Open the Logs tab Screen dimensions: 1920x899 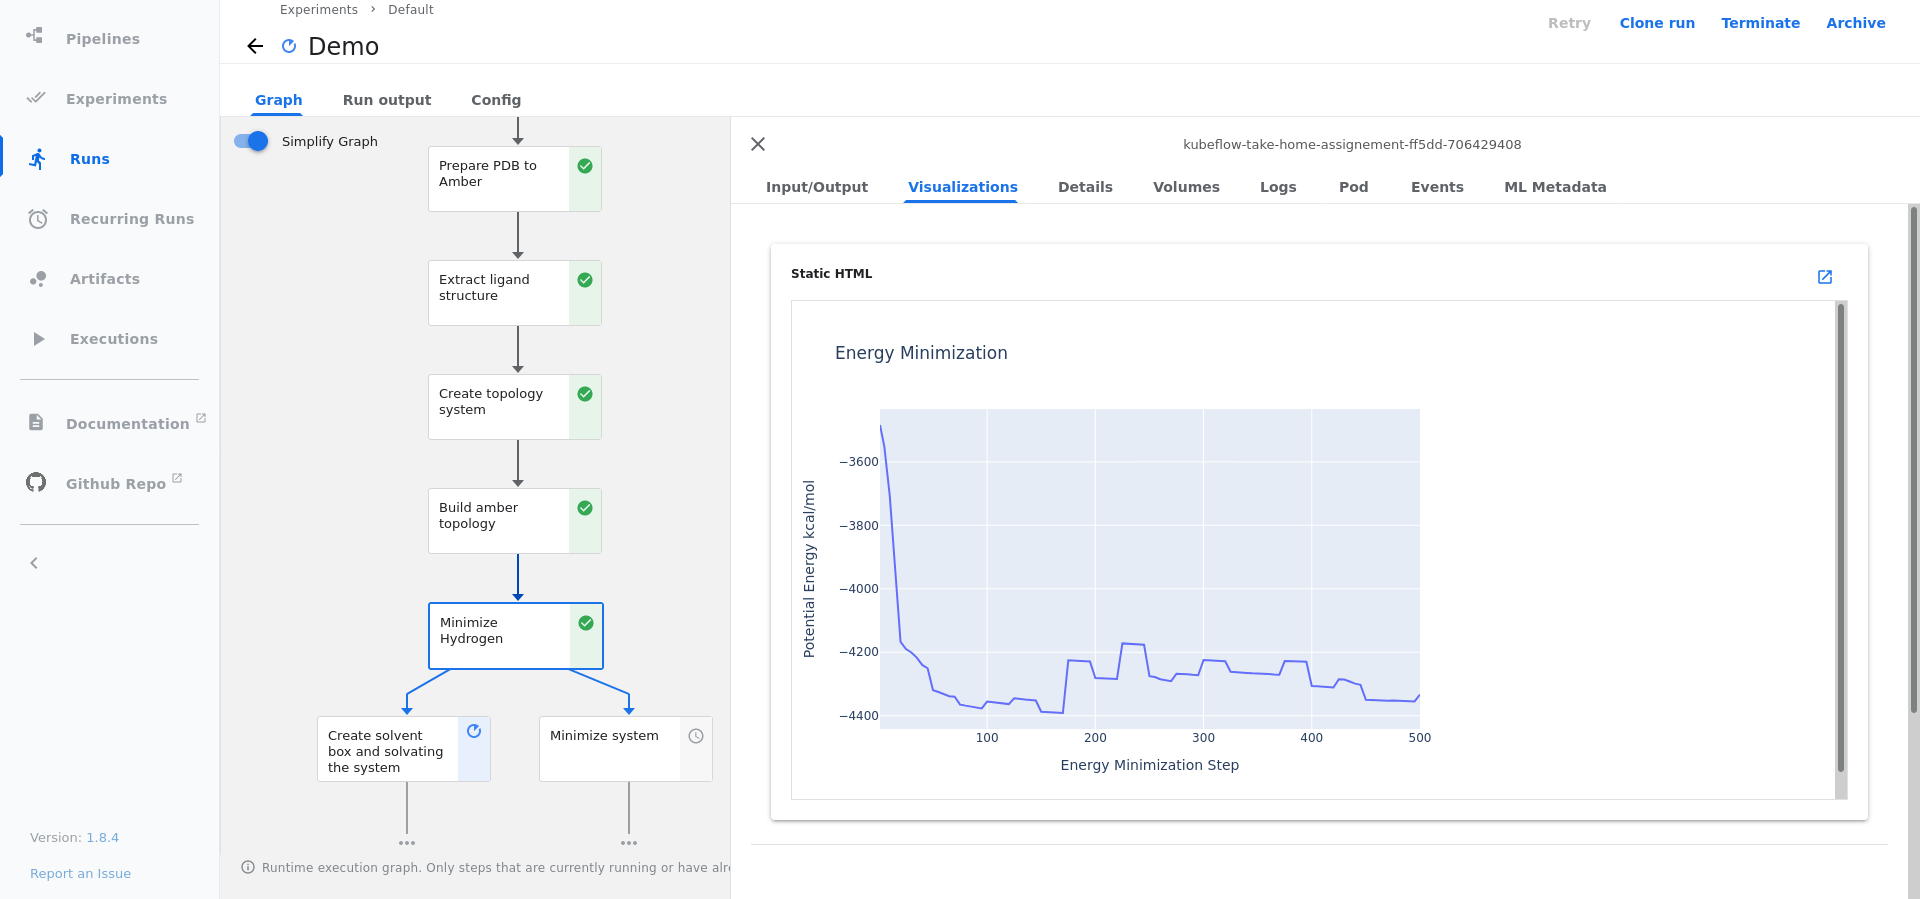(x=1278, y=187)
